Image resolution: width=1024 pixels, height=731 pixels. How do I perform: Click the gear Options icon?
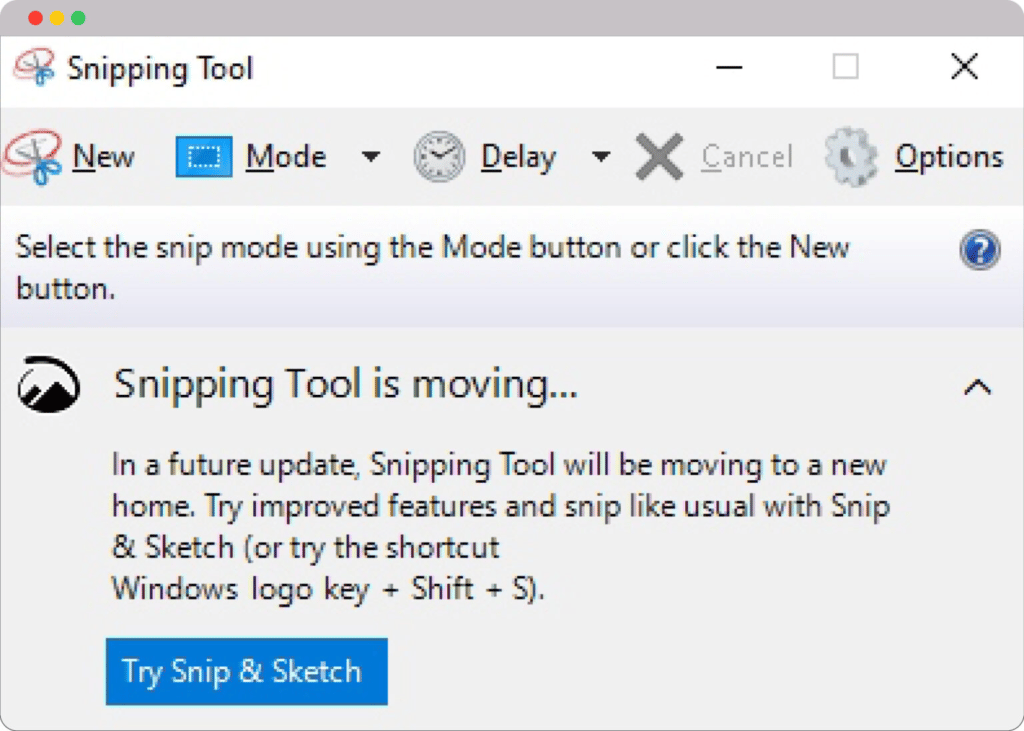(x=851, y=157)
